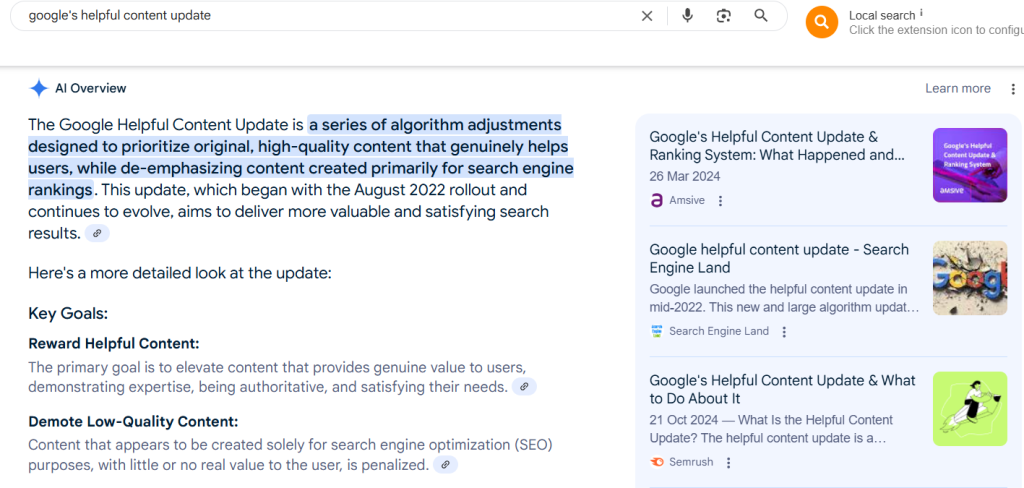This screenshot has height=488, width=1024.
Task: Click the purple Amsive article thumbnail
Action: (x=970, y=165)
